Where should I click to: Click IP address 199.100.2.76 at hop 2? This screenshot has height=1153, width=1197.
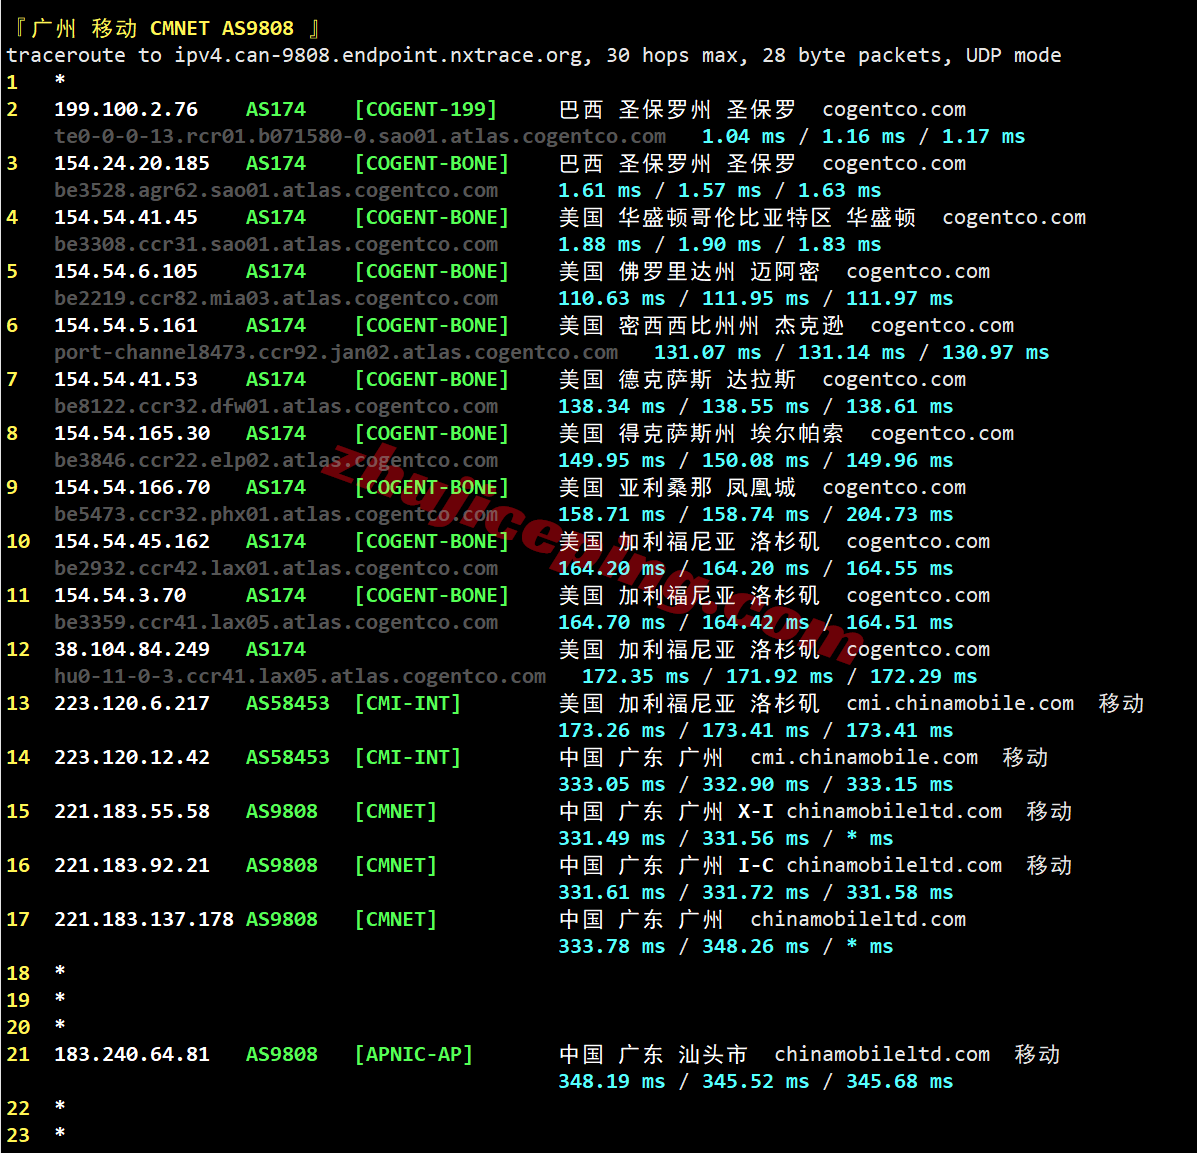click(x=126, y=109)
